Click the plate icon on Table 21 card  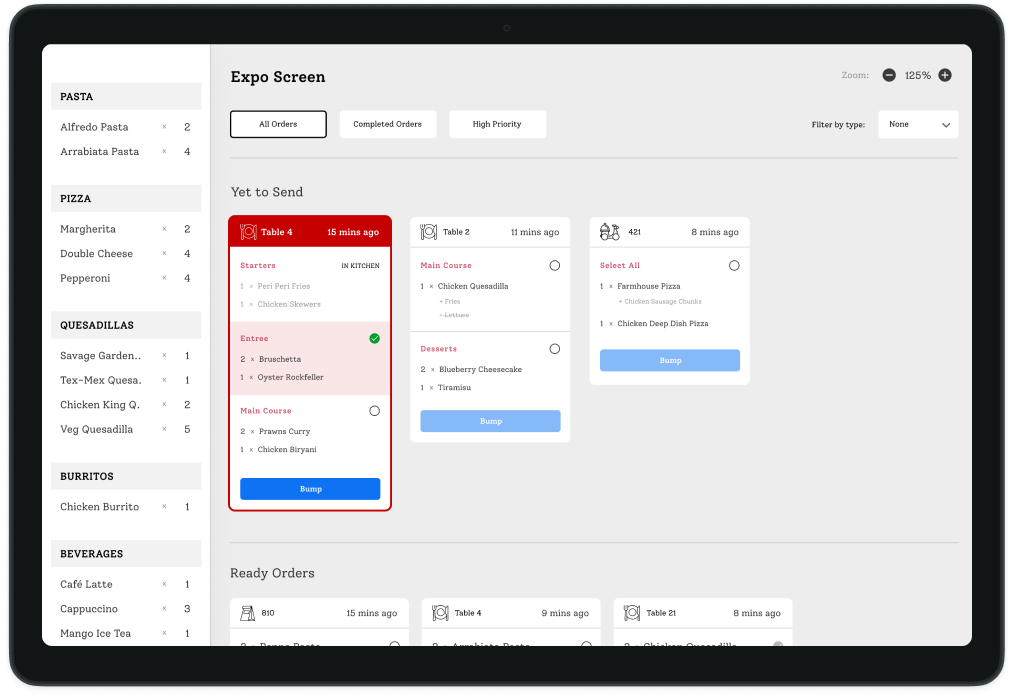pyautogui.click(x=633, y=613)
